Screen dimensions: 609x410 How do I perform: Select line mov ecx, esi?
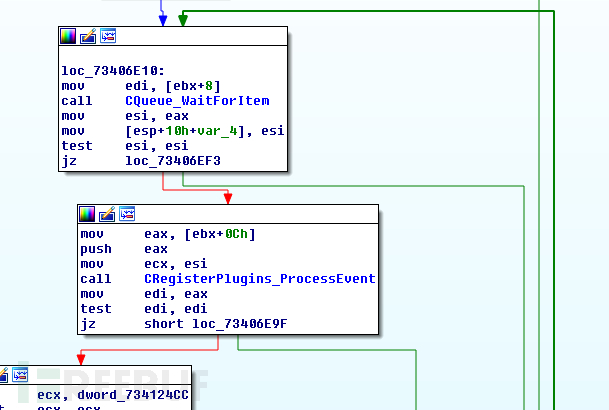pos(144,264)
